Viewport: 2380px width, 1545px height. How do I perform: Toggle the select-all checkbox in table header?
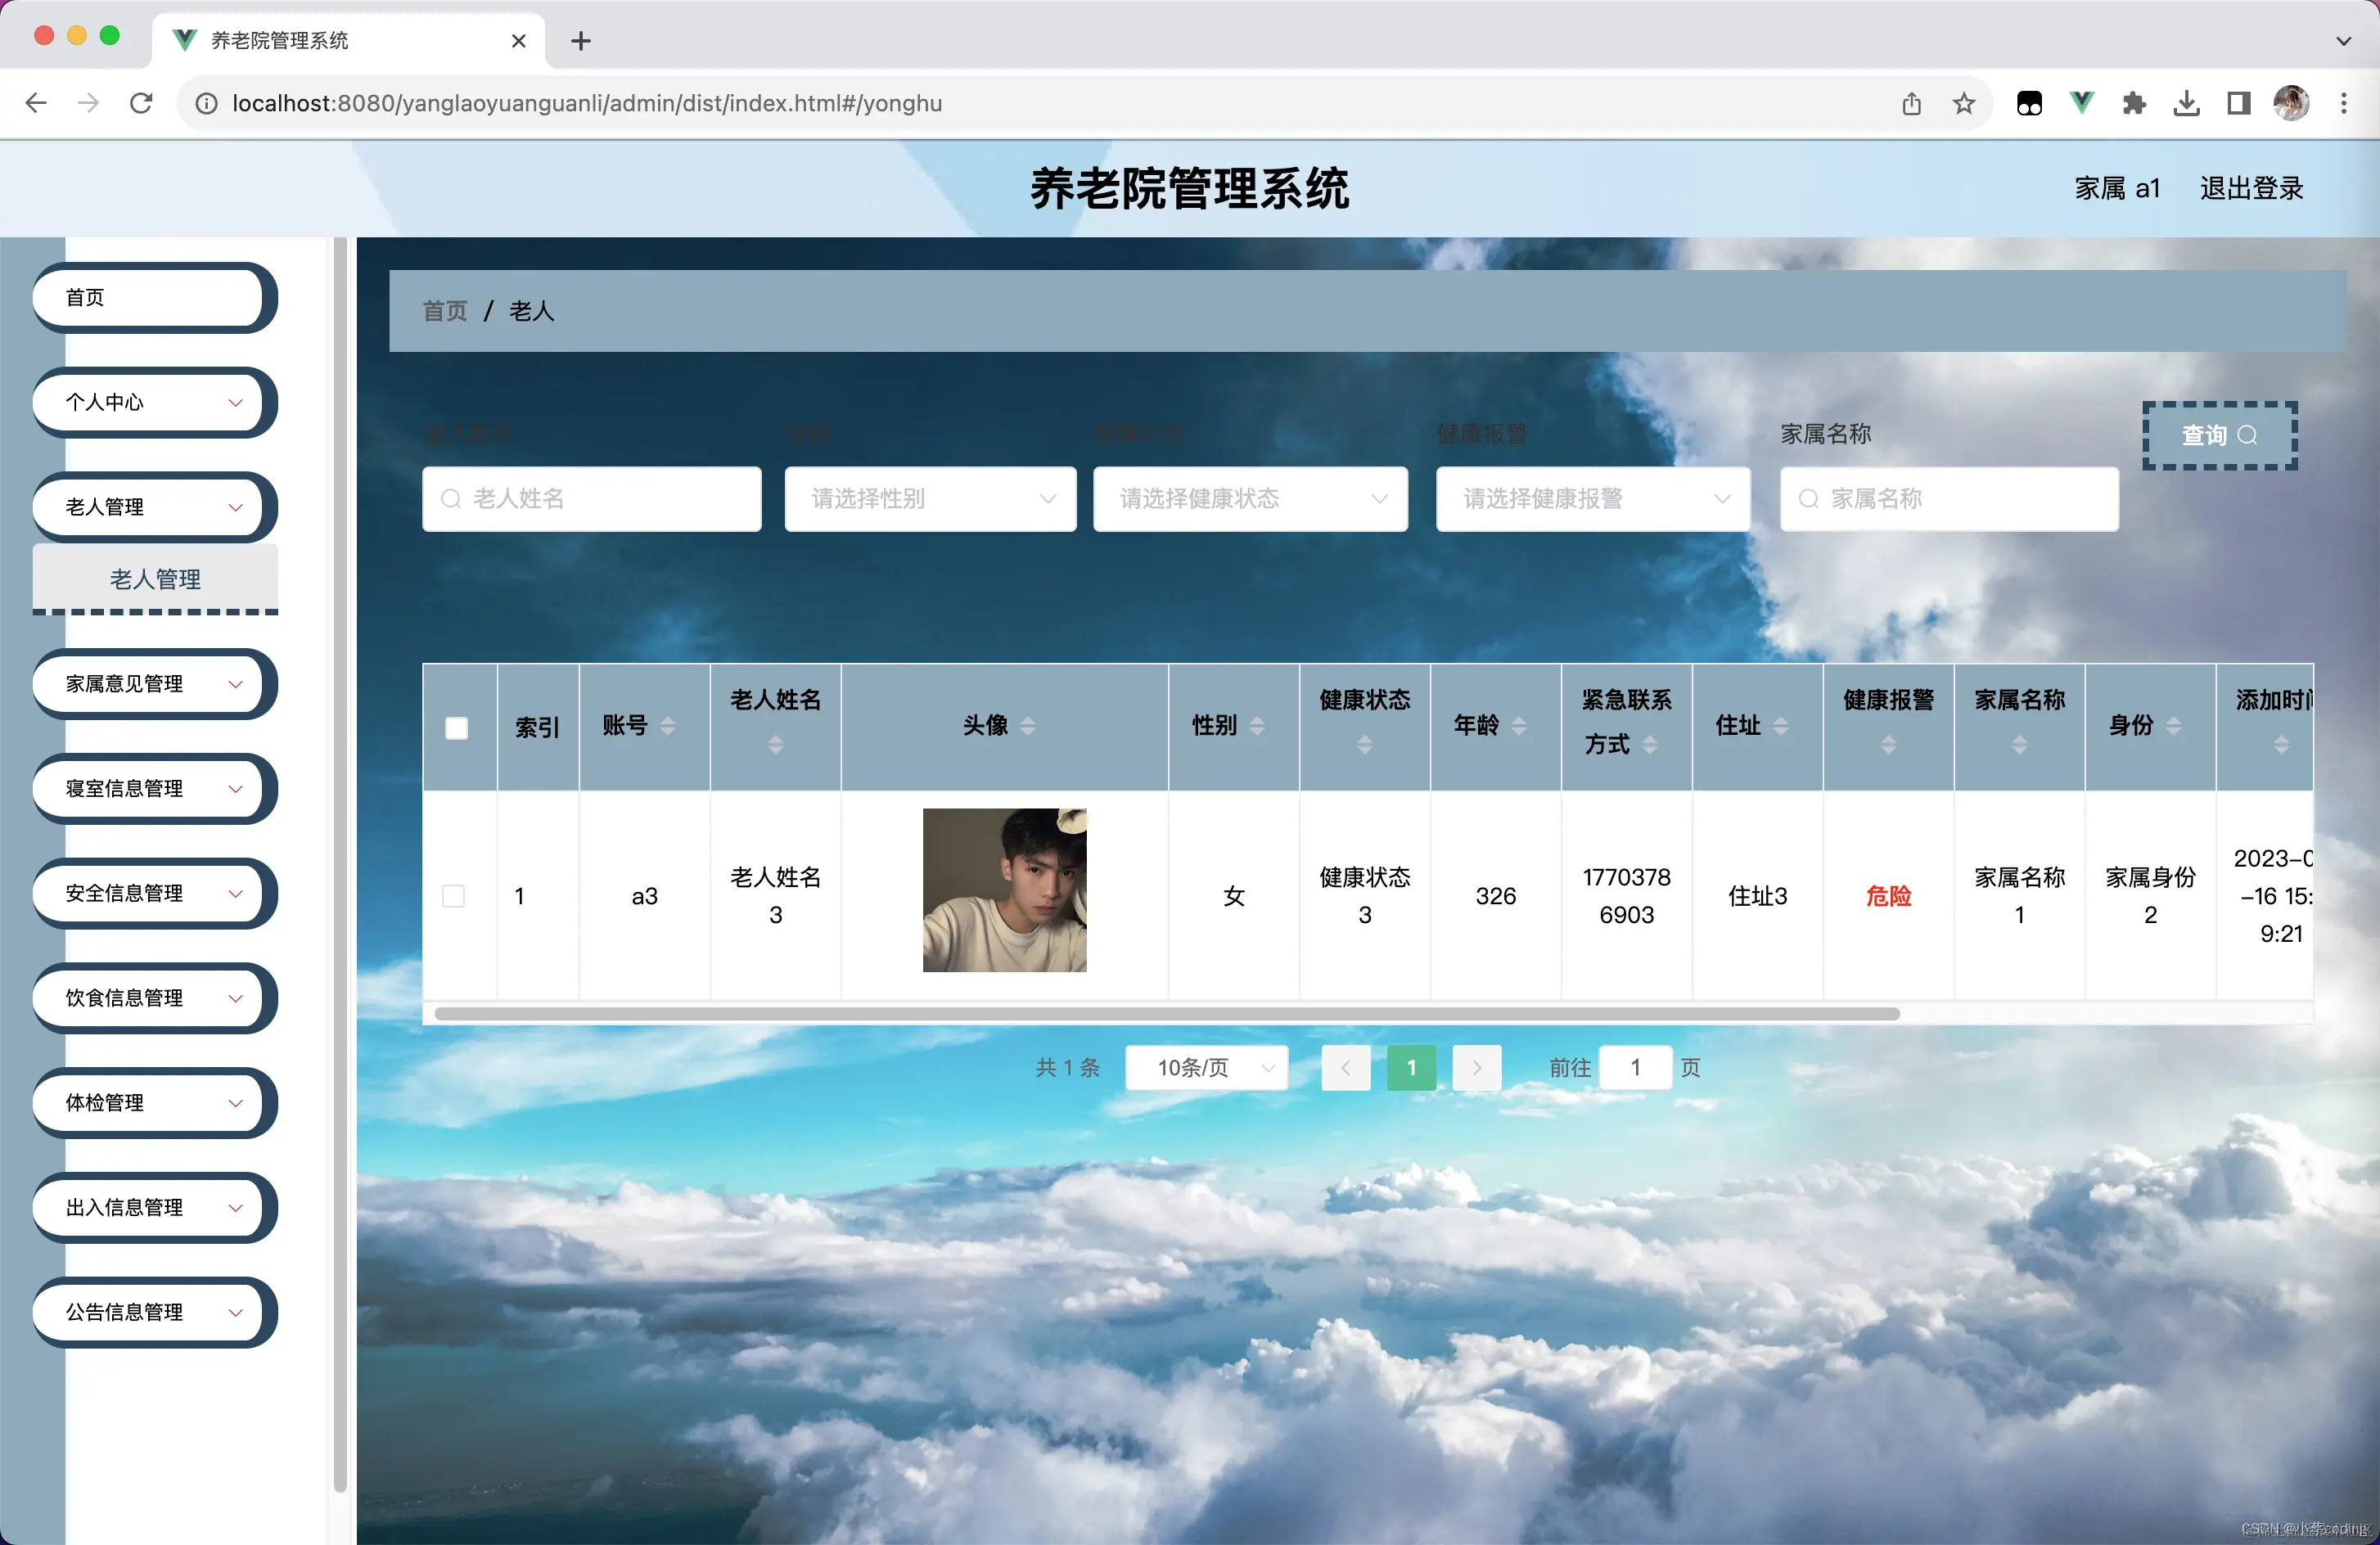point(458,727)
